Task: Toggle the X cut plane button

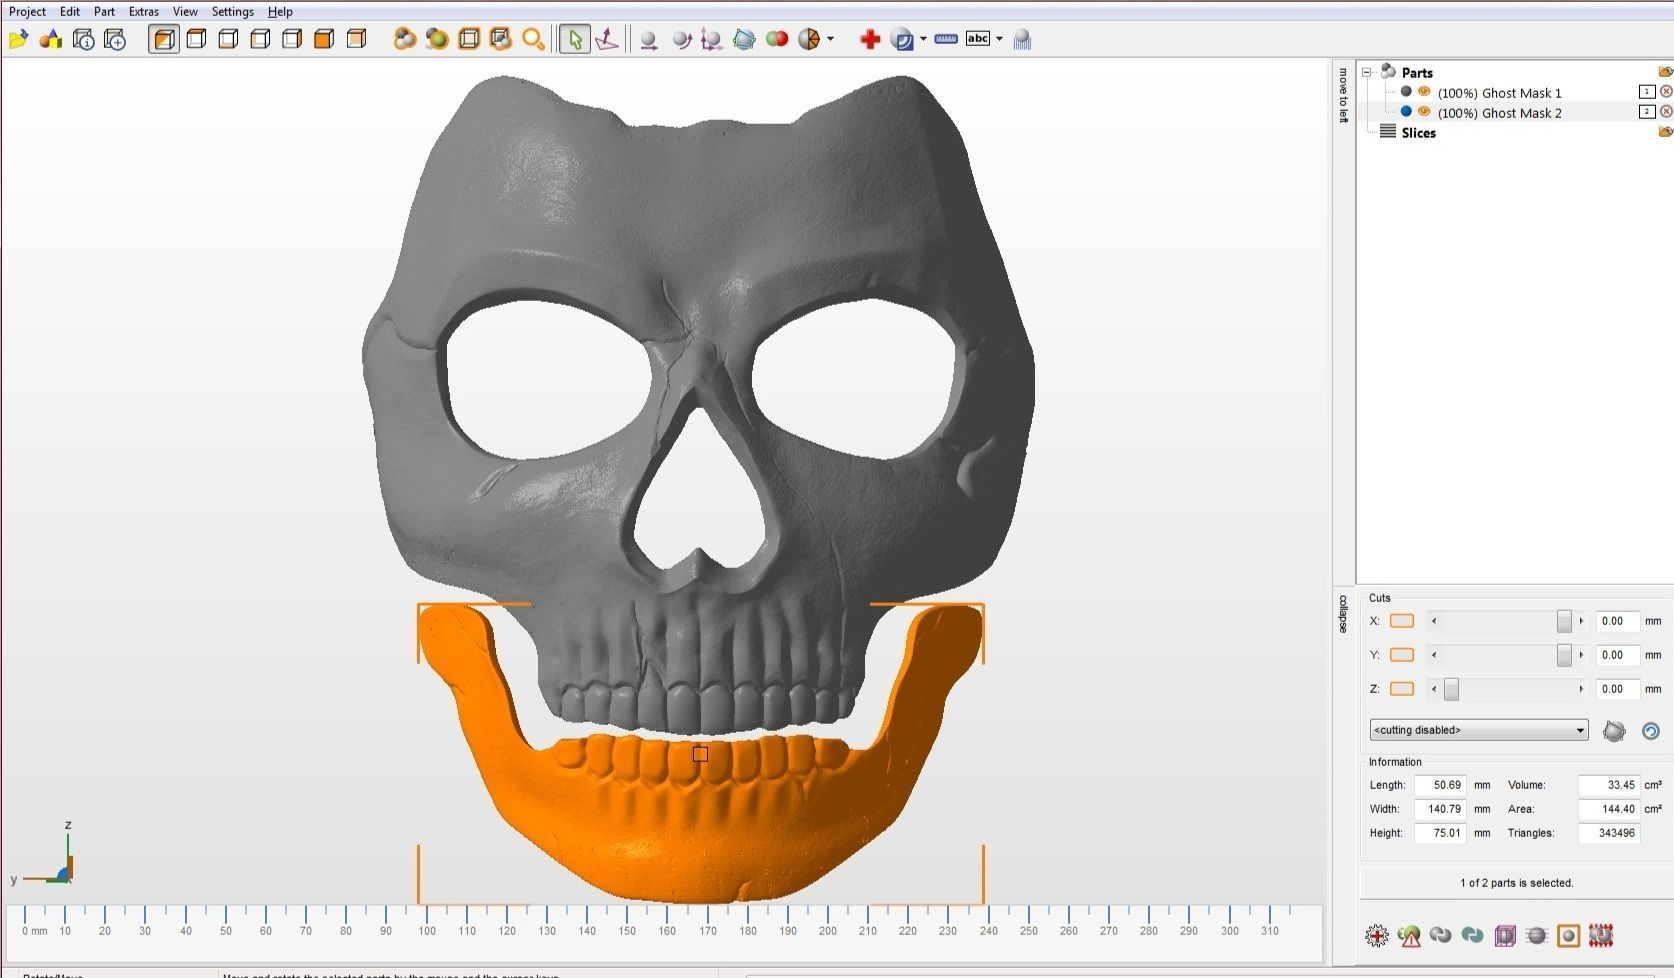Action: (x=1402, y=621)
